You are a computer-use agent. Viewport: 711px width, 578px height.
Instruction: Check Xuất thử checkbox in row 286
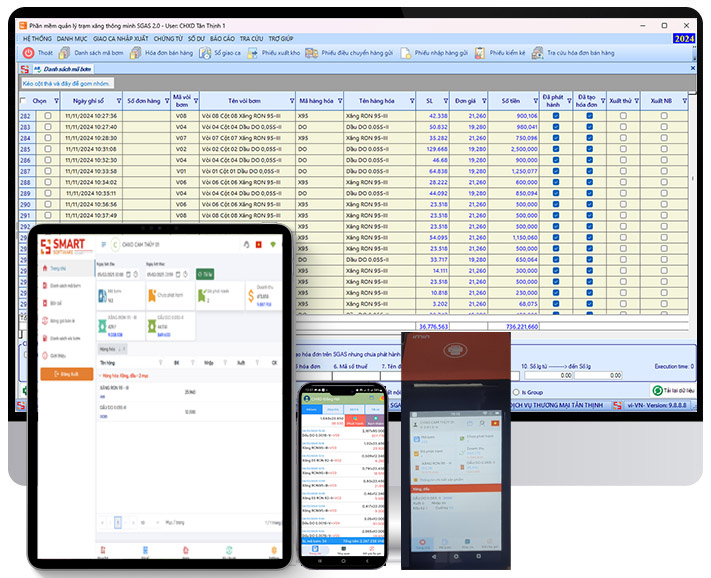tap(623, 160)
